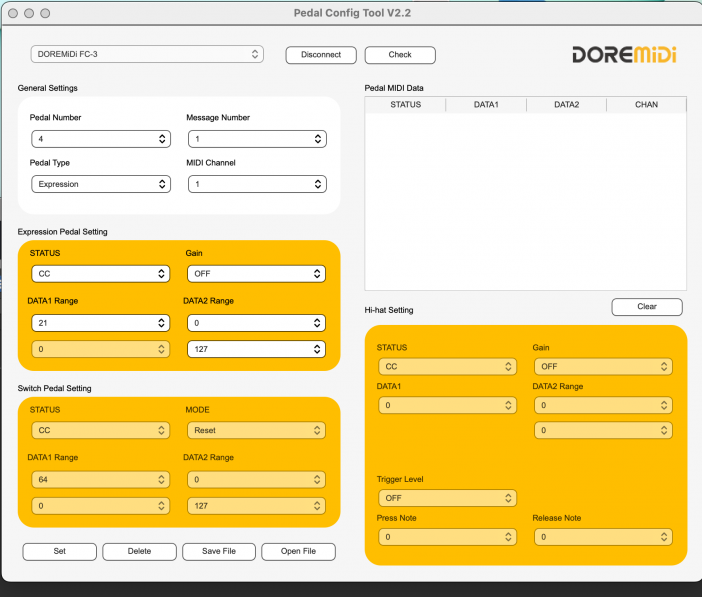
Task: Click the Save File button
Action: pos(219,551)
